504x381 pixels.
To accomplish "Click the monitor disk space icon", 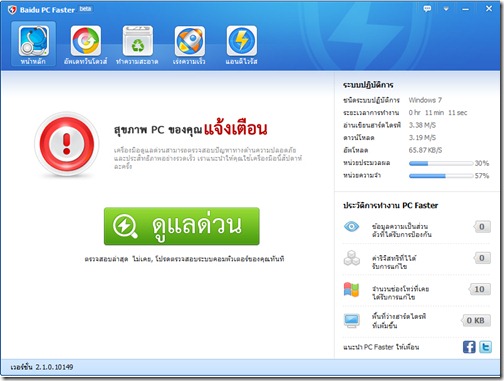I will (351, 321).
